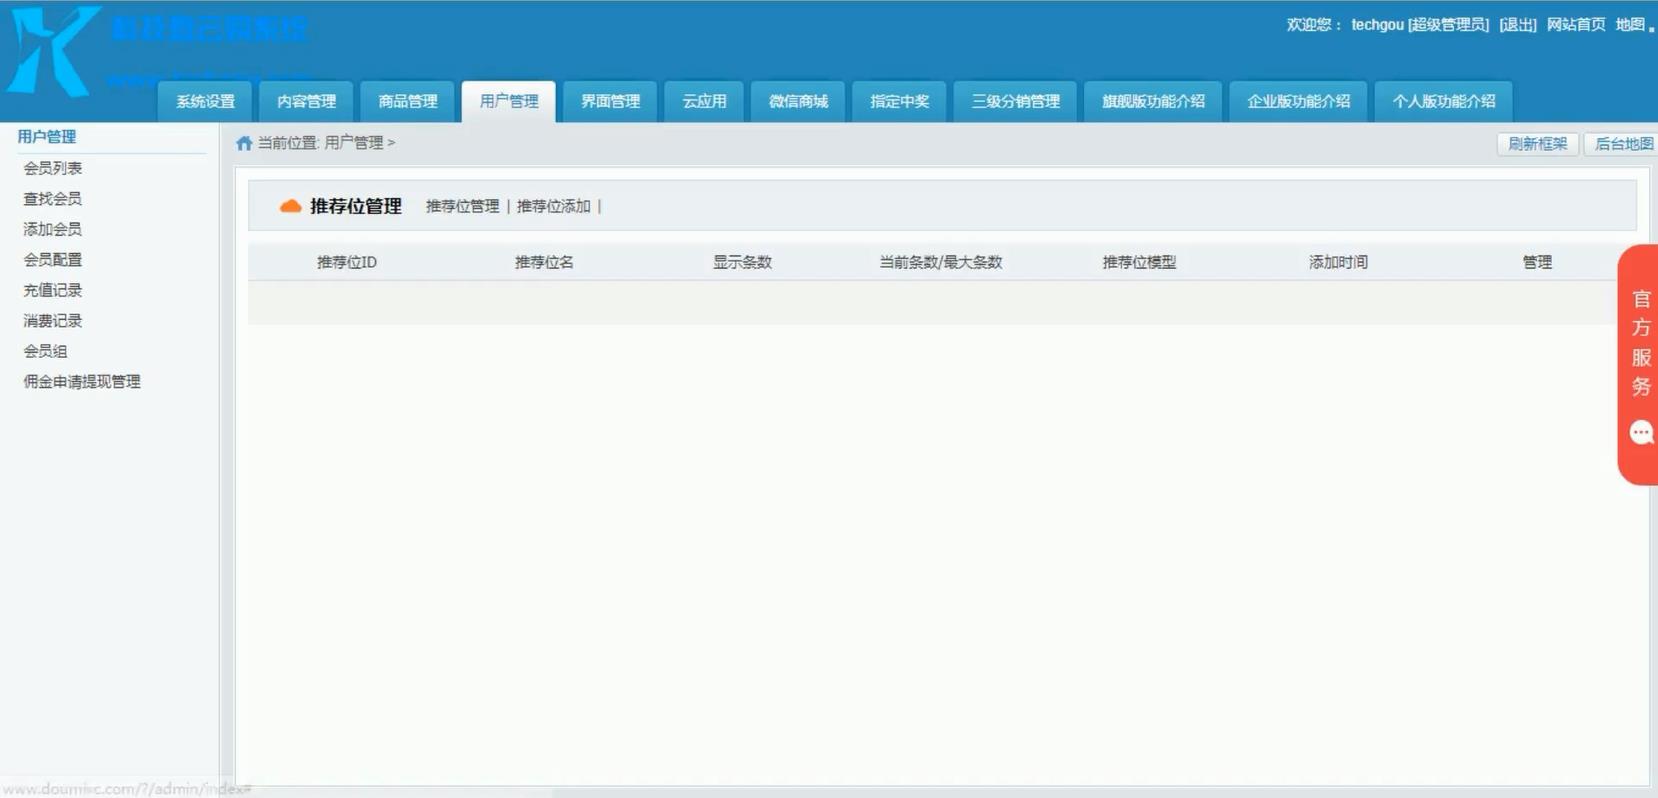Open 推荐位添加 link
The width and height of the screenshot is (1658, 798).
point(553,206)
